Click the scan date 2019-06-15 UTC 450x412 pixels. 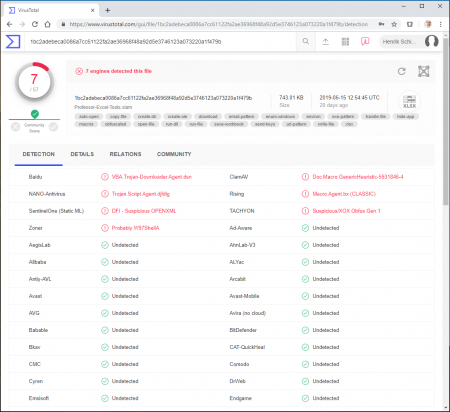[349, 98]
